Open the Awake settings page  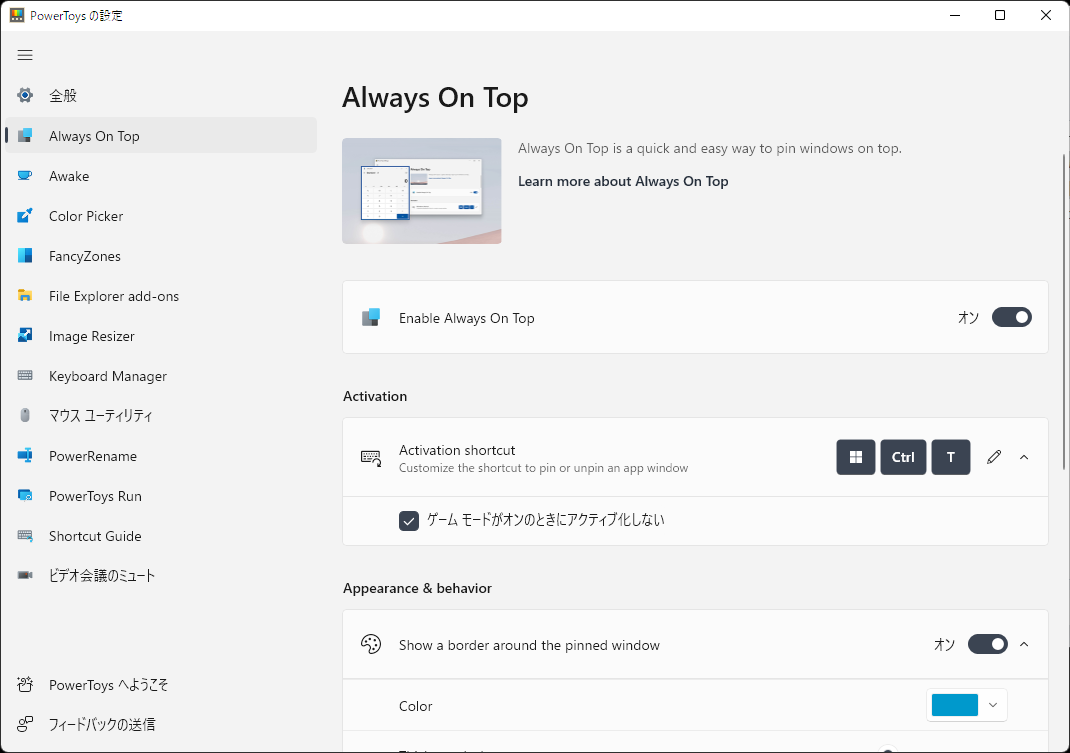click(161, 175)
